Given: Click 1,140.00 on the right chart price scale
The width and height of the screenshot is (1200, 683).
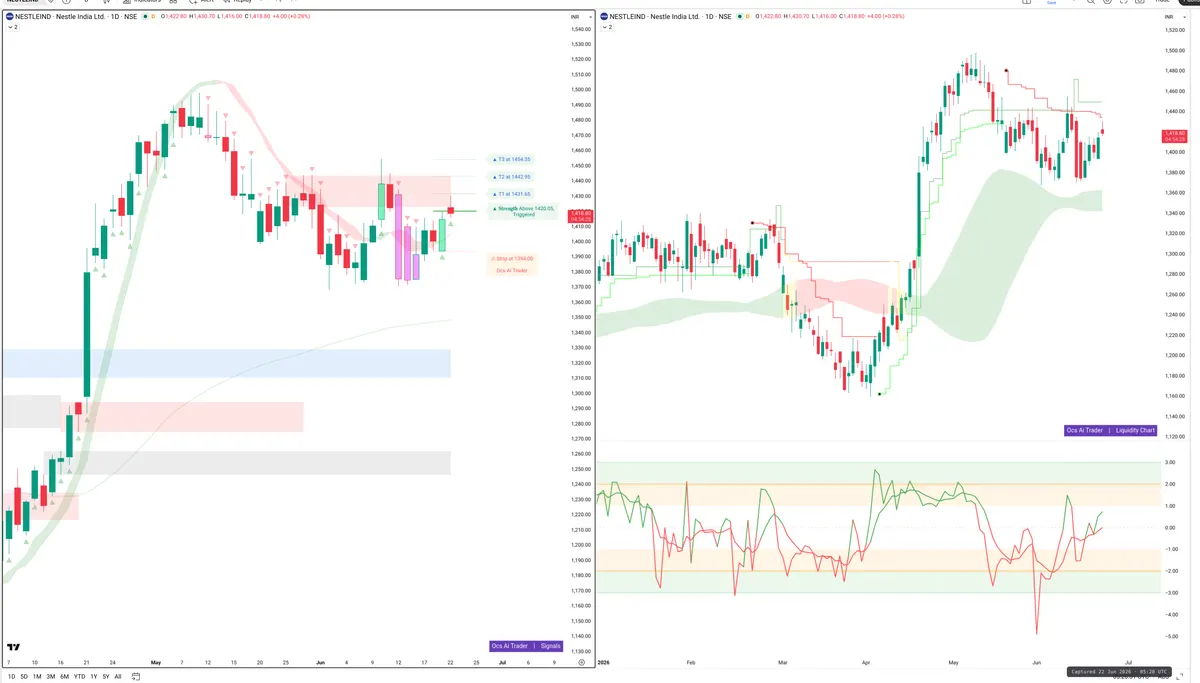Looking at the screenshot, I should coord(1174,416).
